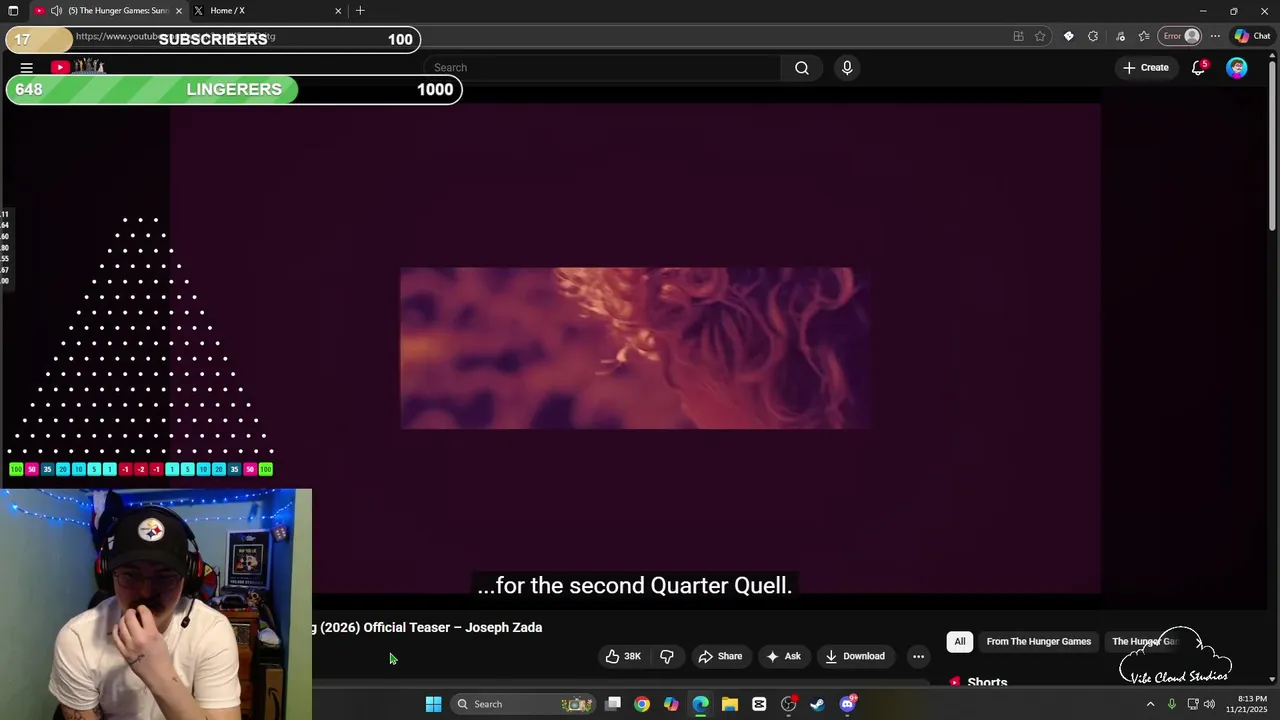The image size is (1280, 720).
Task: Select the All filter chip
Action: coord(960,641)
